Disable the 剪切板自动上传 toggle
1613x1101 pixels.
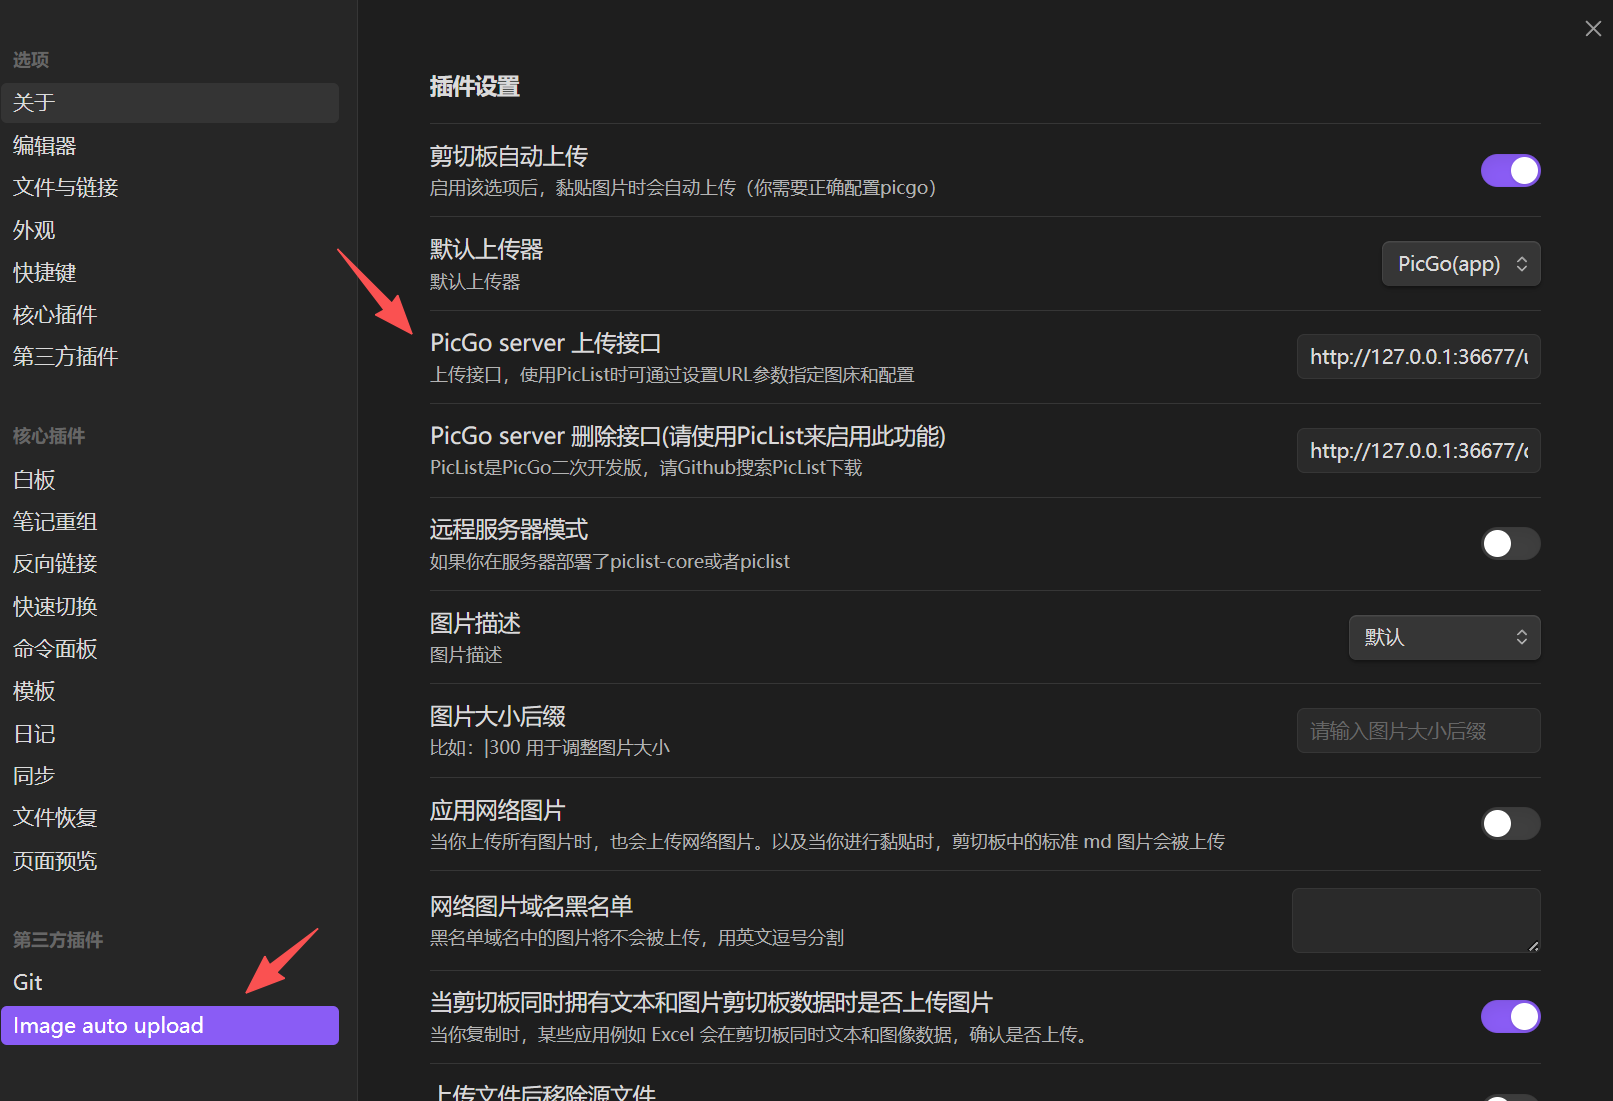[x=1509, y=171]
